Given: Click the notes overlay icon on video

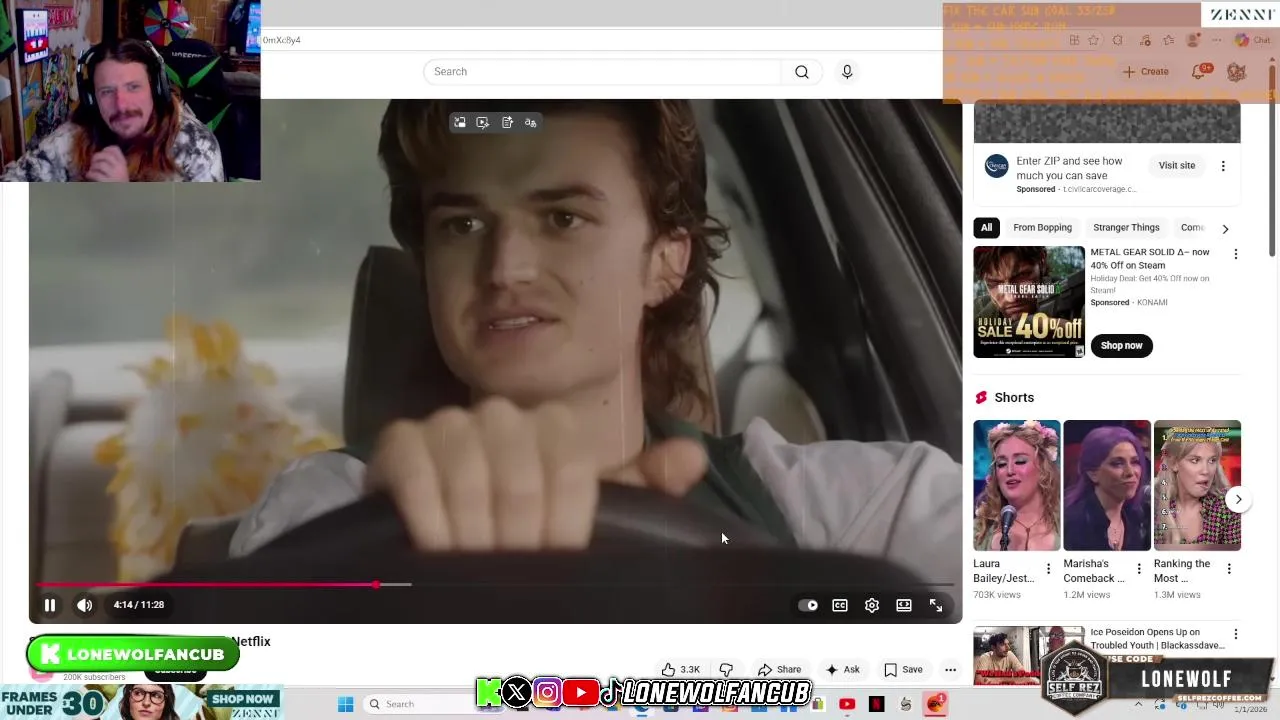Looking at the screenshot, I should click(x=507, y=122).
